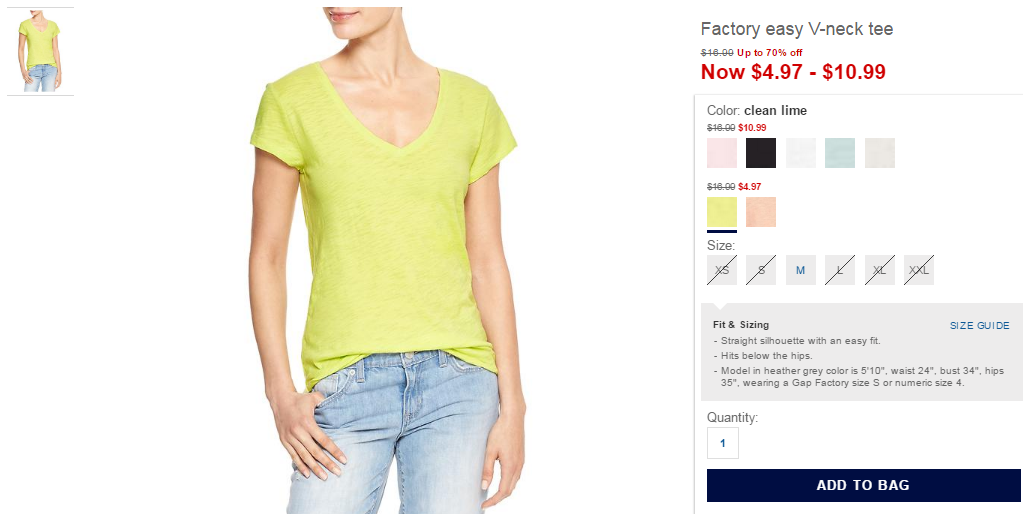Choose the off-white grey color swatch
The width and height of the screenshot is (1023, 514).
point(879,153)
